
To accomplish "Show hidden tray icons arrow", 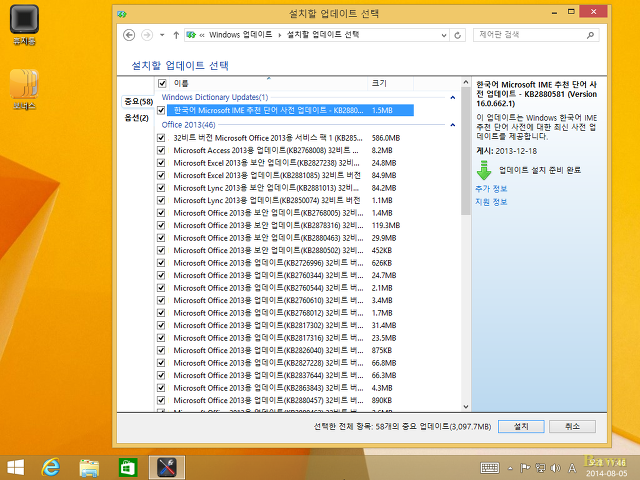I will (510, 468).
